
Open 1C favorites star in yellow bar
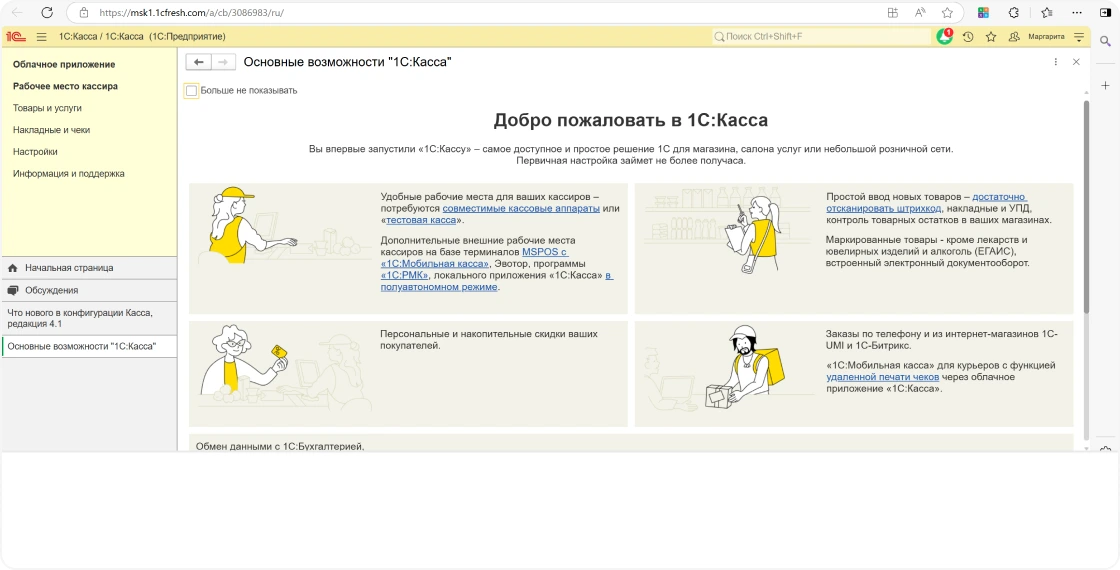(x=991, y=36)
